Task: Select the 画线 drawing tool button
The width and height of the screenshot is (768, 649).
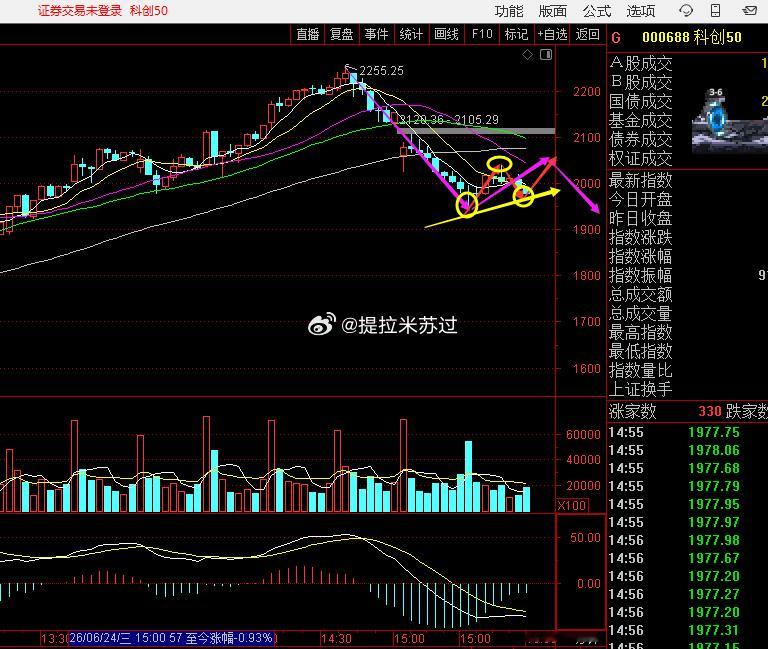Action: click(x=446, y=34)
